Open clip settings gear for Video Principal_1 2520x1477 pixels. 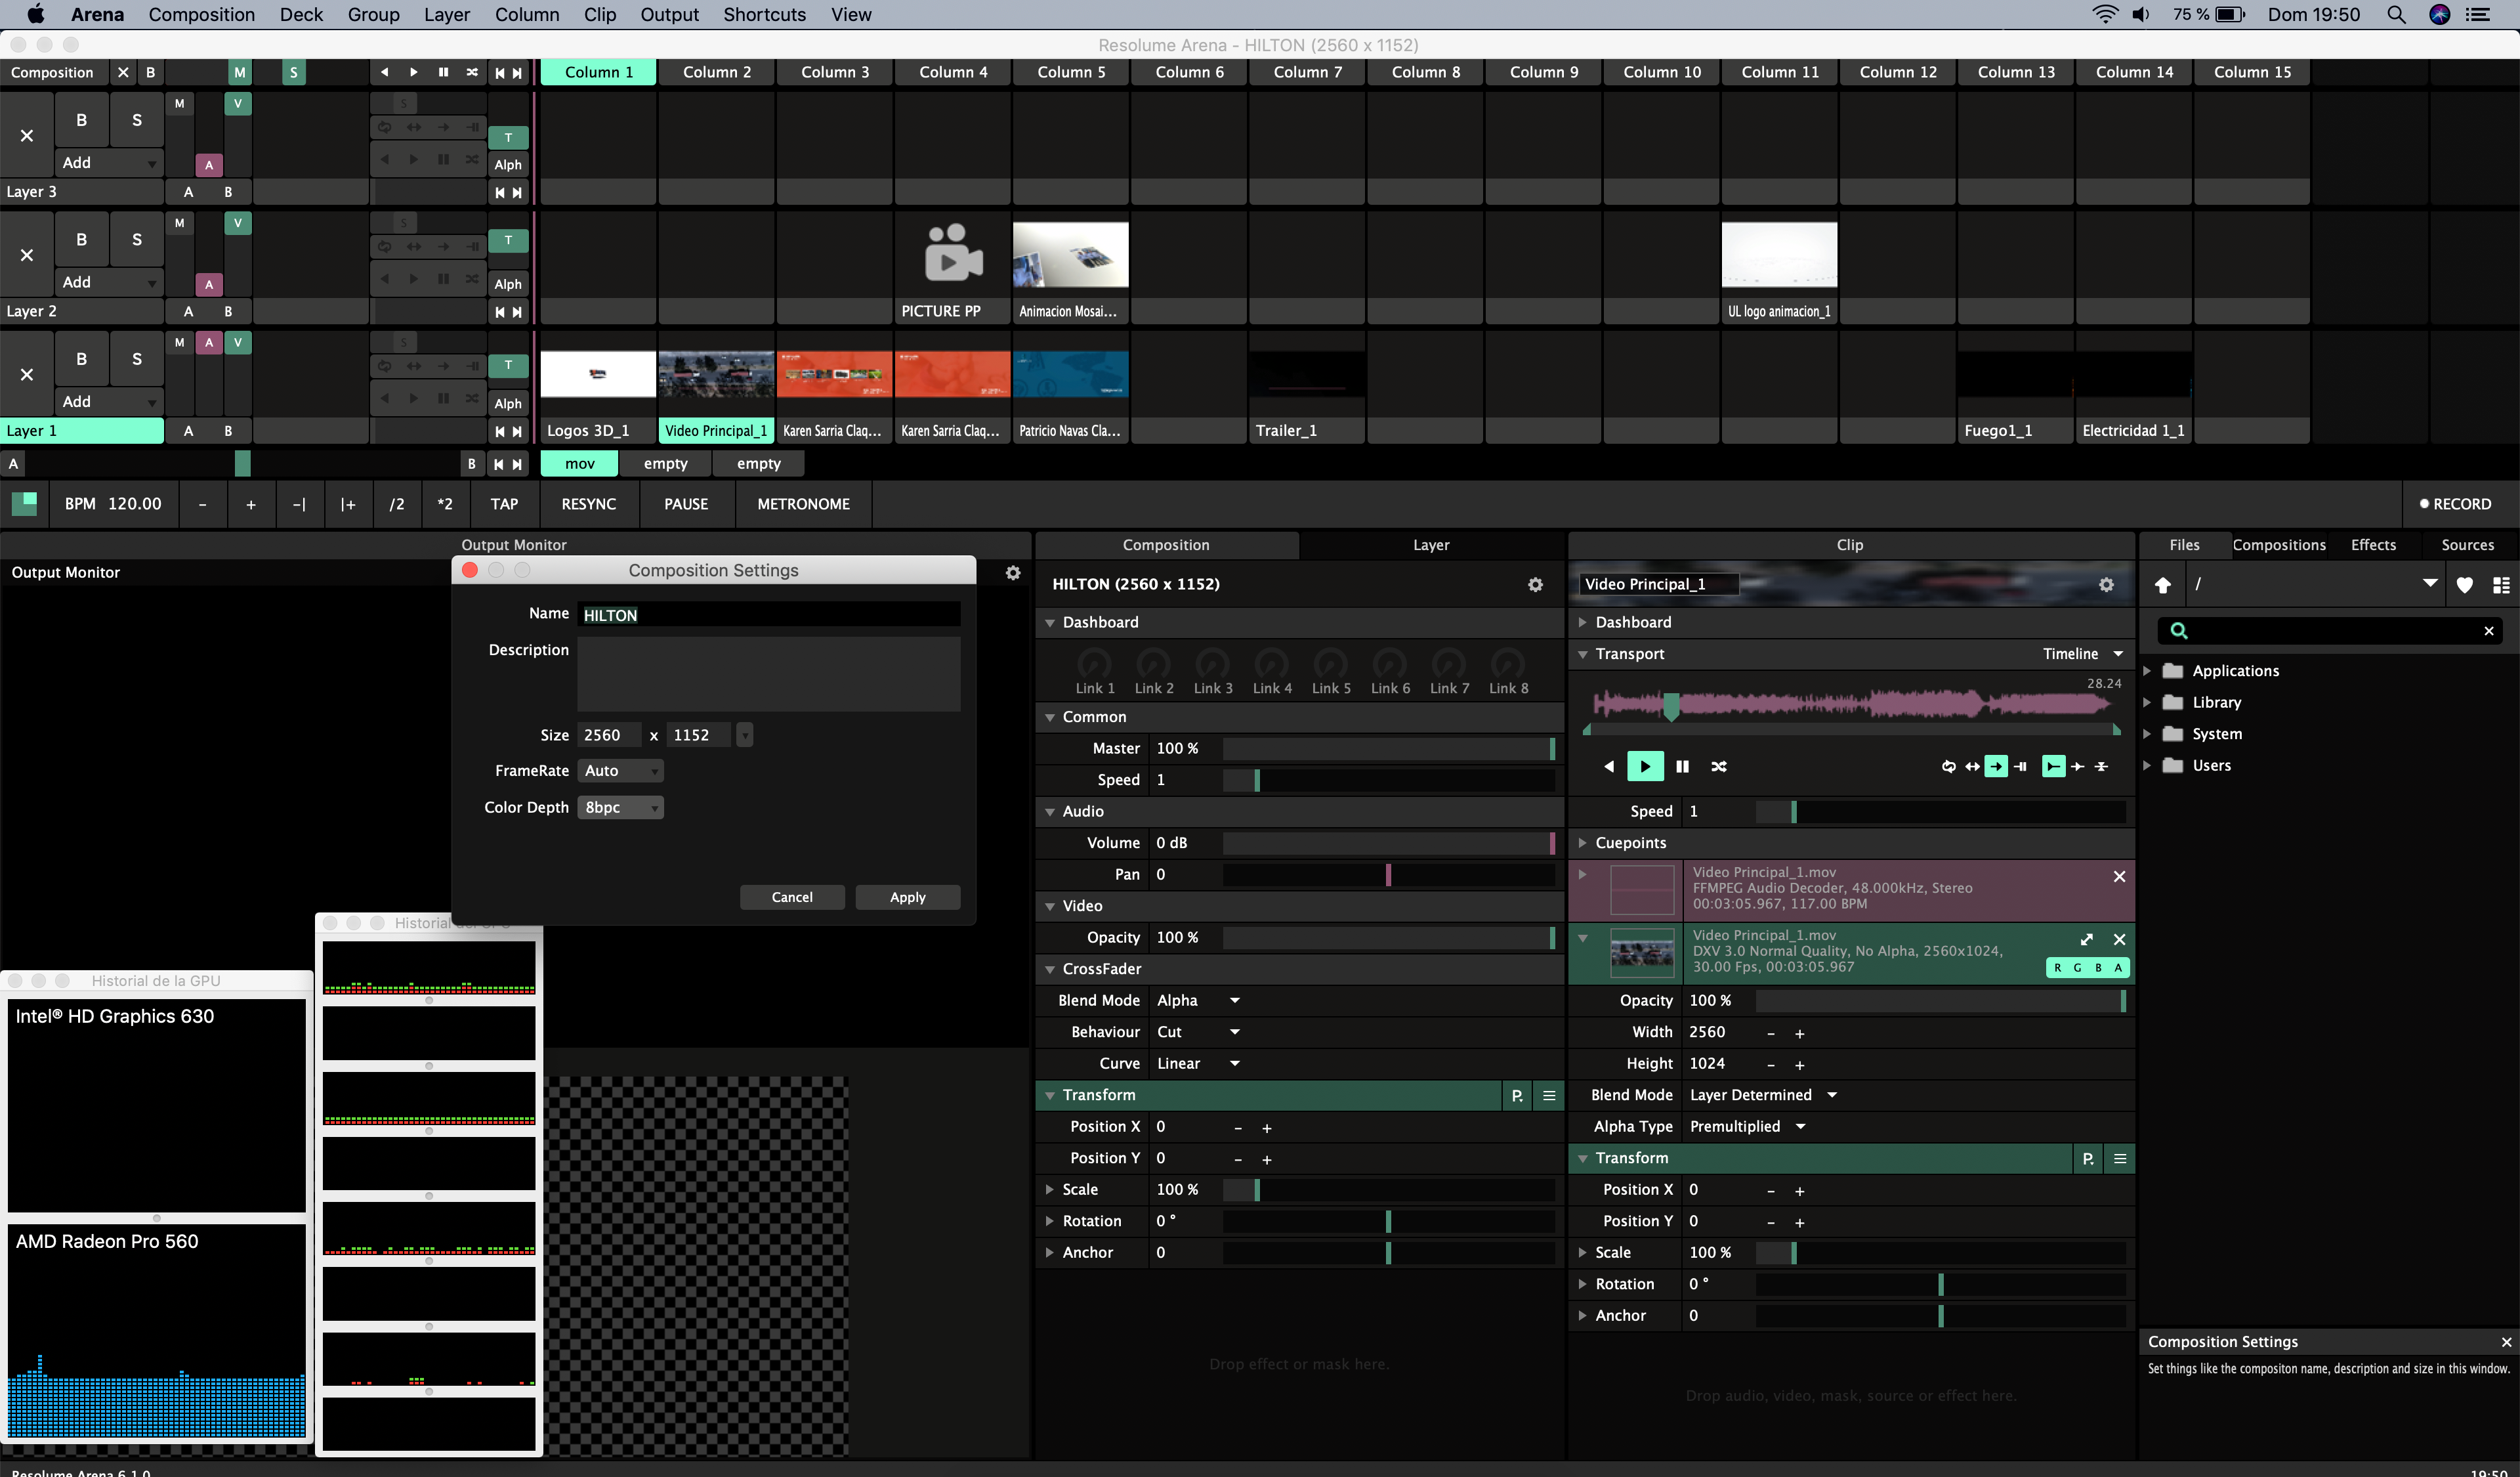[2106, 584]
